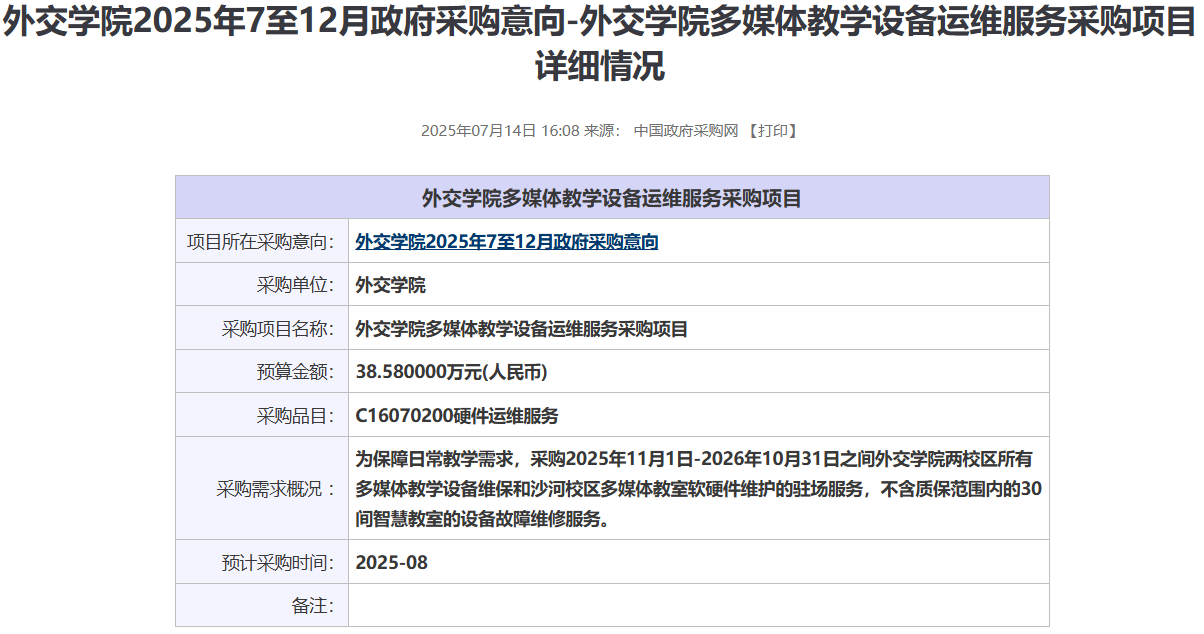Click the C16070200硬件运维服务 category value
This screenshot has height=634, width=1204.
pos(457,416)
